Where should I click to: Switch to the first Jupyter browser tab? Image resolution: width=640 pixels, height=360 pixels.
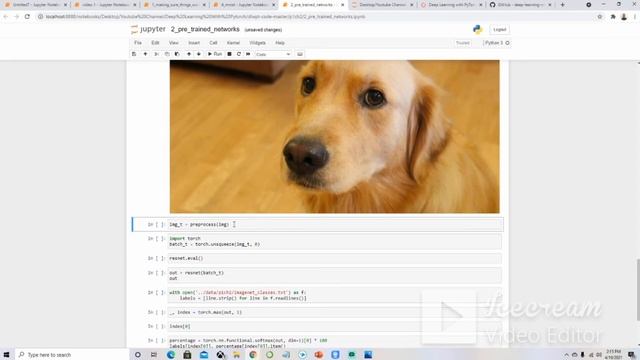coord(36,5)
